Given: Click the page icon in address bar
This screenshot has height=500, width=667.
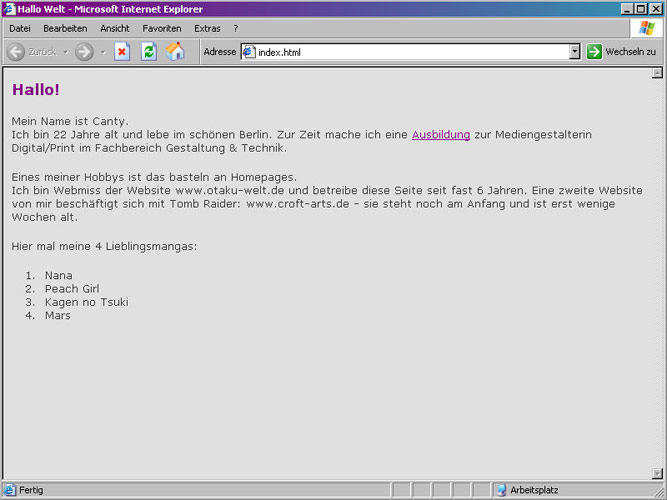Looking at the screenshot, I should (x=249, y=52).
